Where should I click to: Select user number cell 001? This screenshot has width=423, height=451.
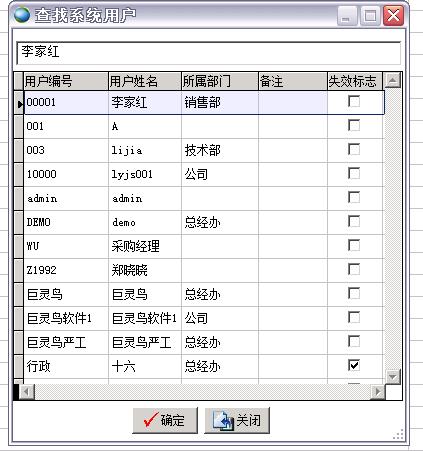(66, 127)
